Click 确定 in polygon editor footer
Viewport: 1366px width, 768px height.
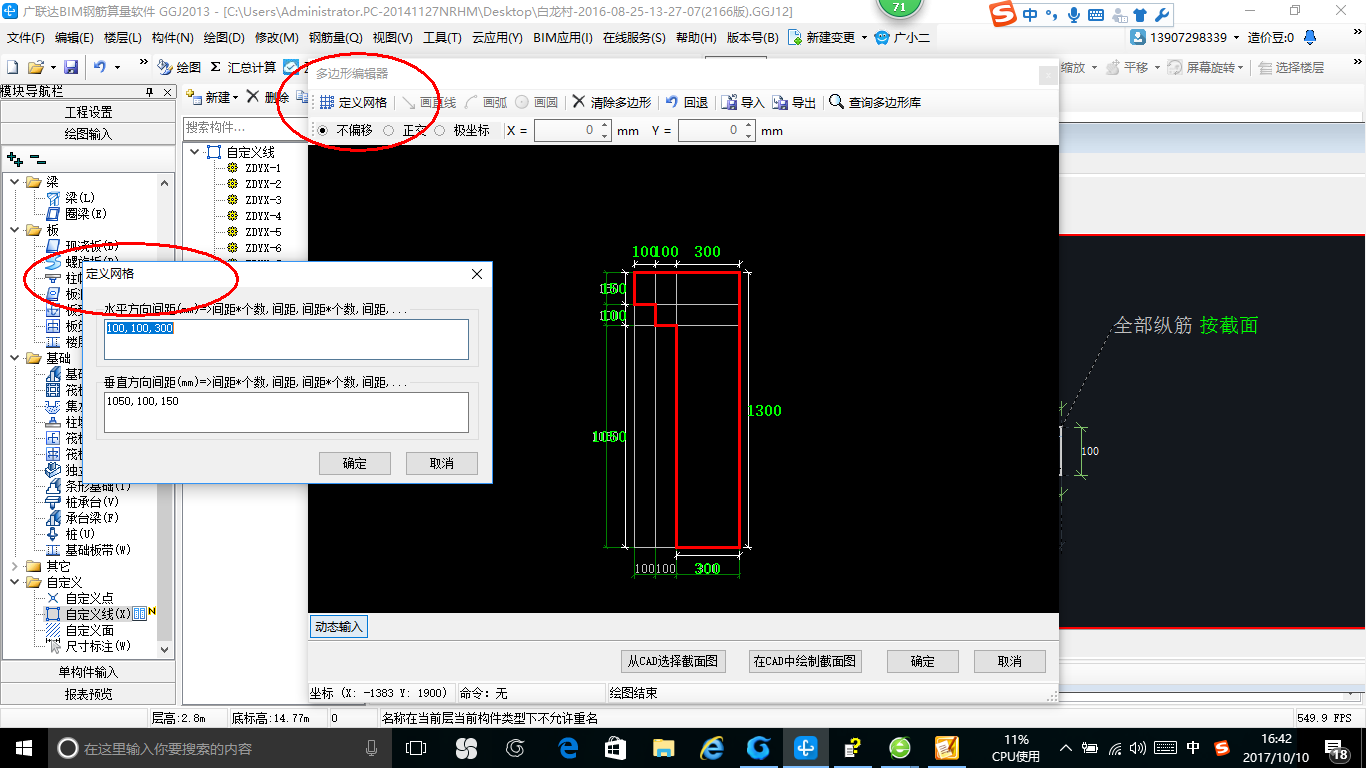[x=922, y=661]
